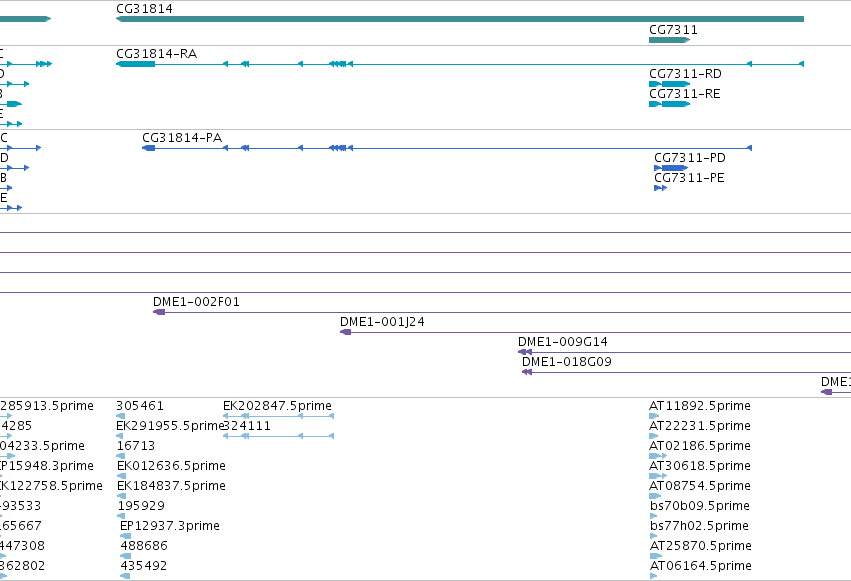Image resolution: width=851 pixels, height=581 pixels.
Task: Select the 04233.5prime EST label
Action: point(42,446)
